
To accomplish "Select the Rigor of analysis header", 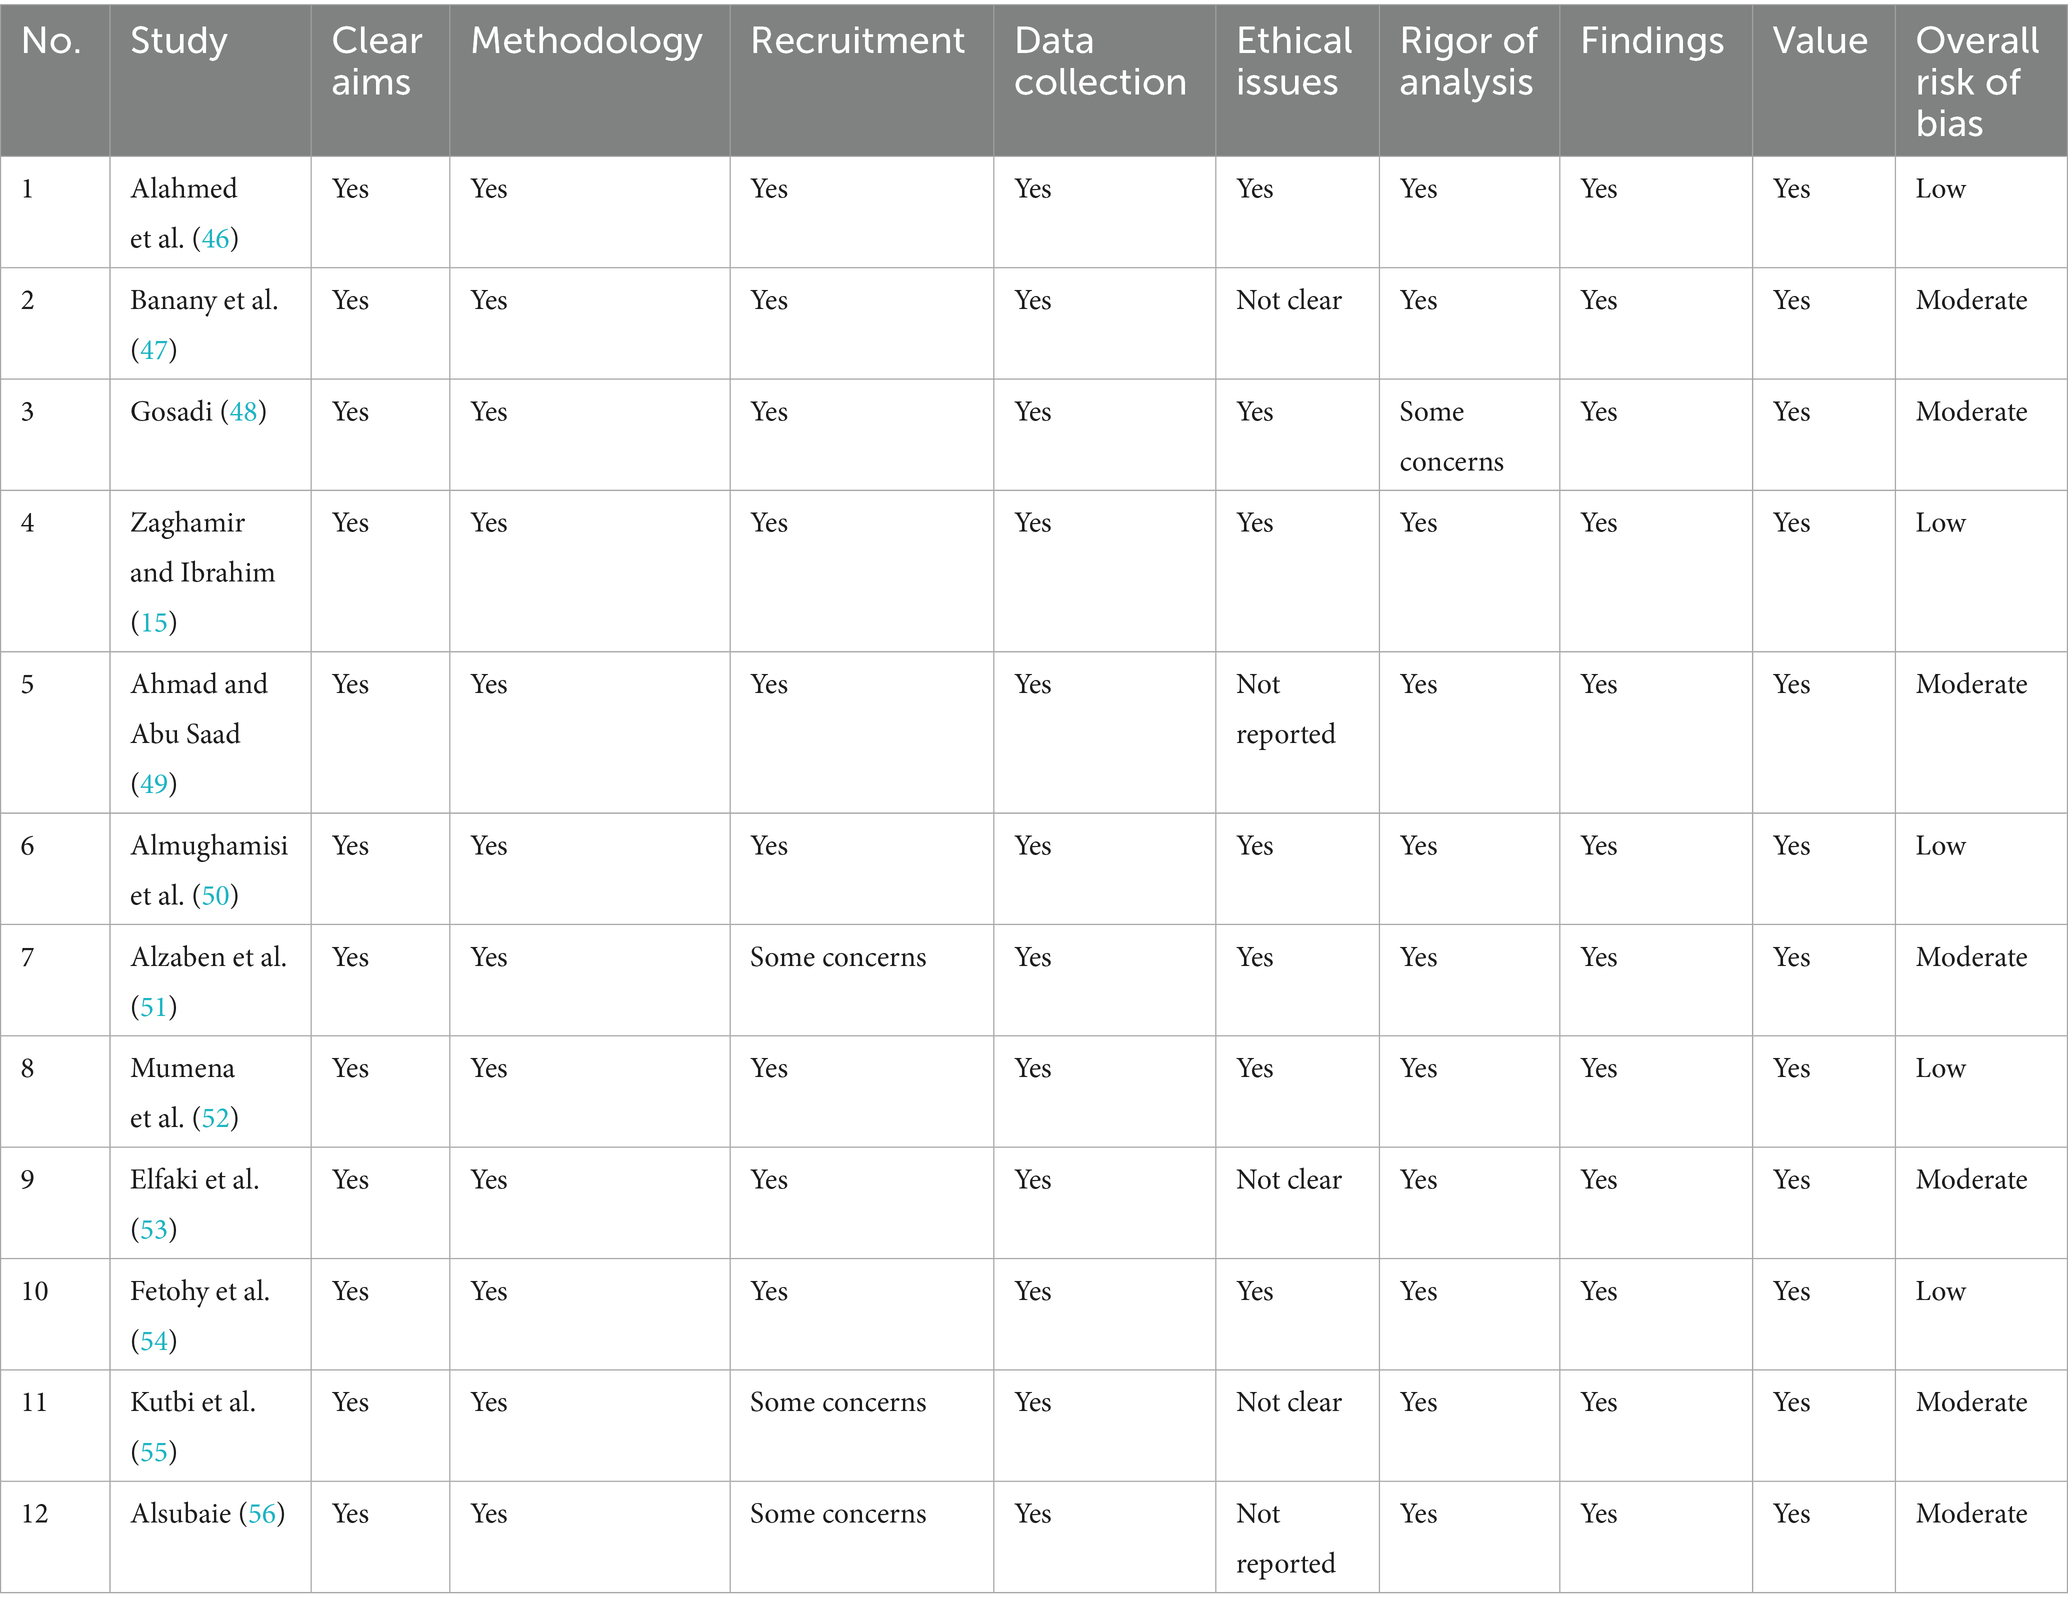I will tap(1467, 61).
